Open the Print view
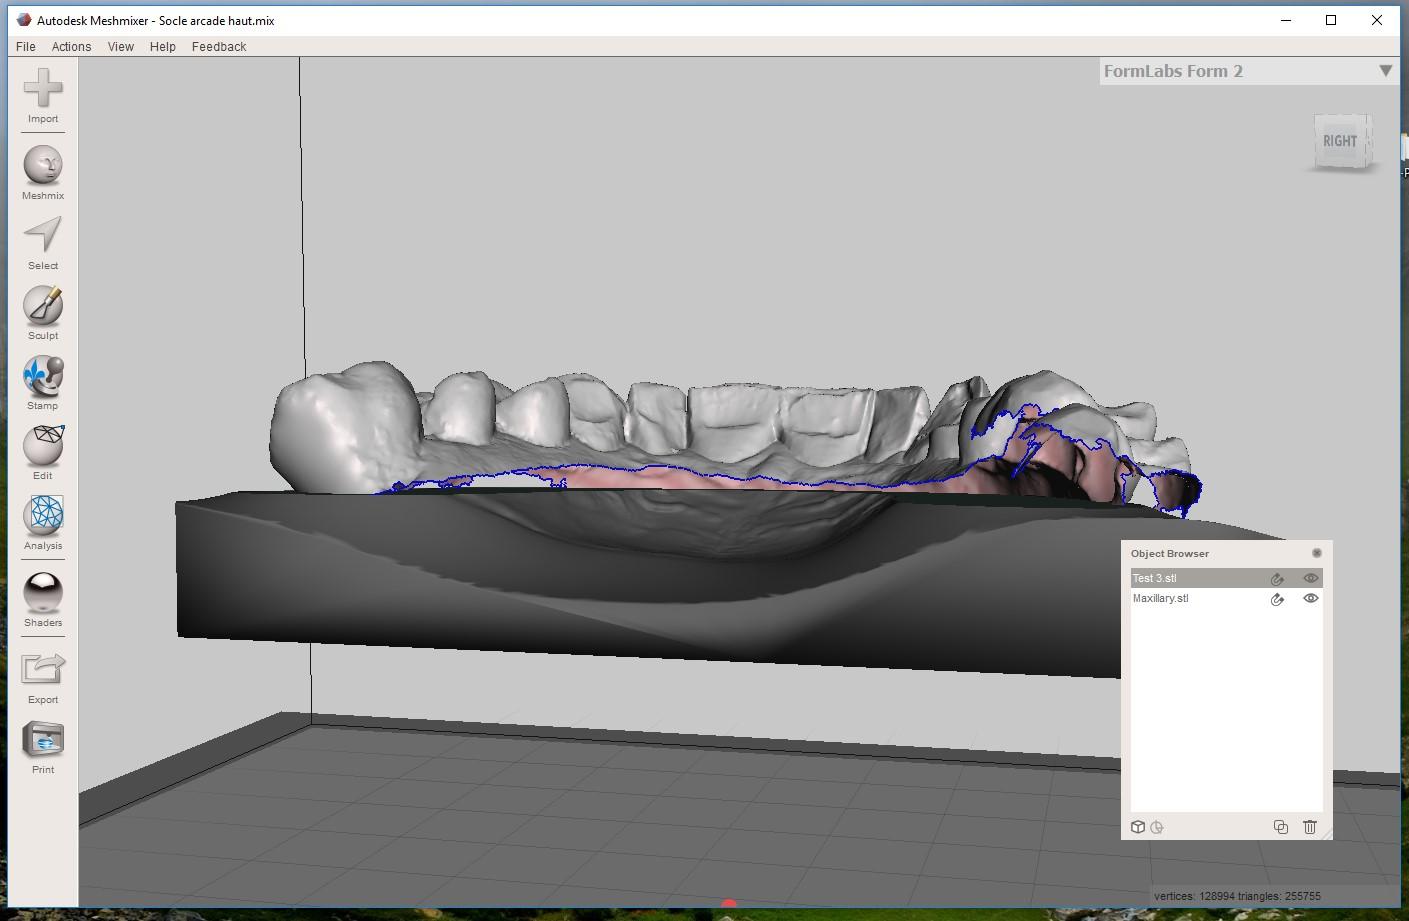 [43, 741]
